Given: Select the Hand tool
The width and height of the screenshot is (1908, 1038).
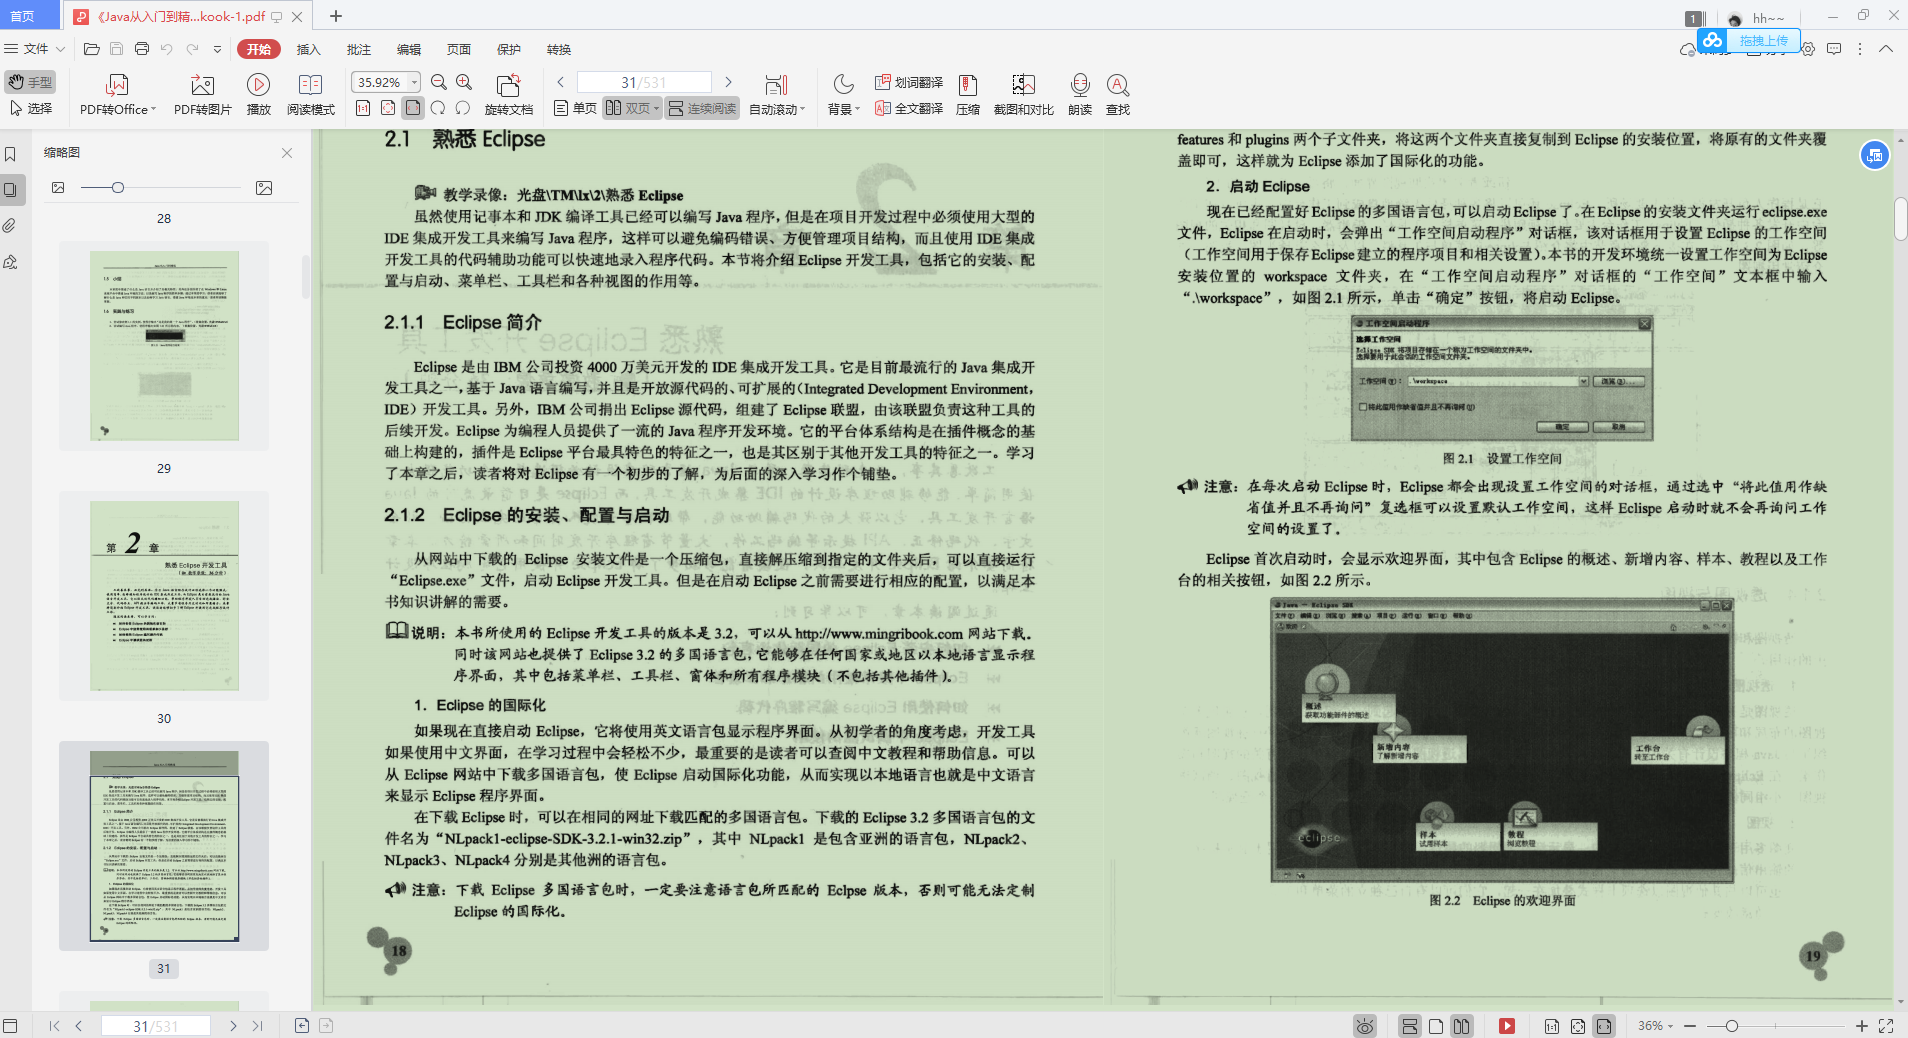Looking at the screenshot, I should 30,82.
